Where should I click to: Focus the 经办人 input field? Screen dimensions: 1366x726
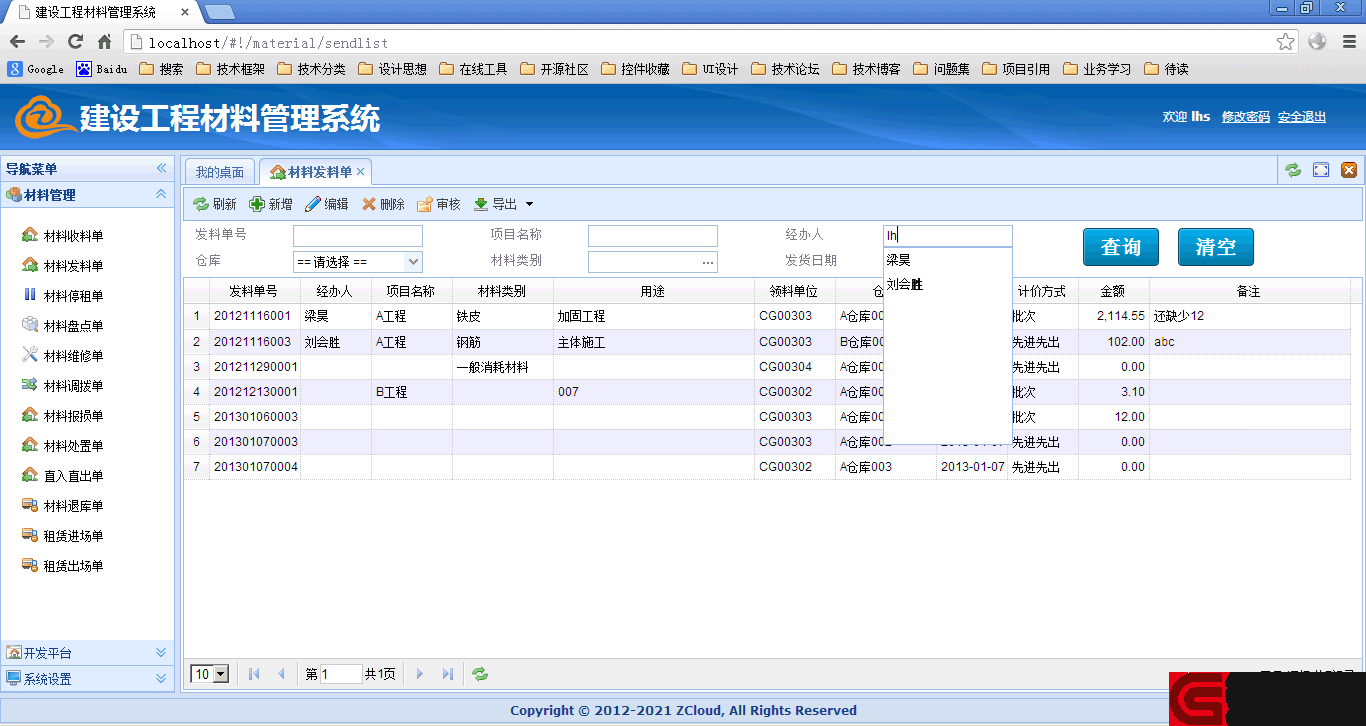click(948, 236)
